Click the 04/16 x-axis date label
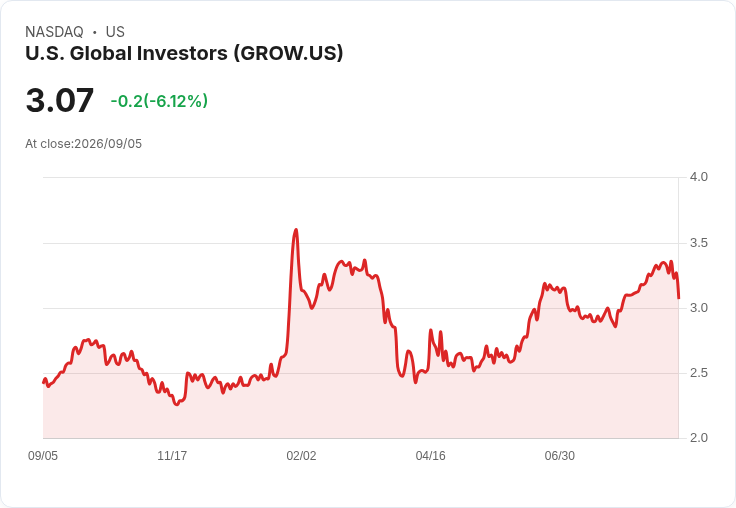This screenshot has width=736, height=508. coord(430,455)
